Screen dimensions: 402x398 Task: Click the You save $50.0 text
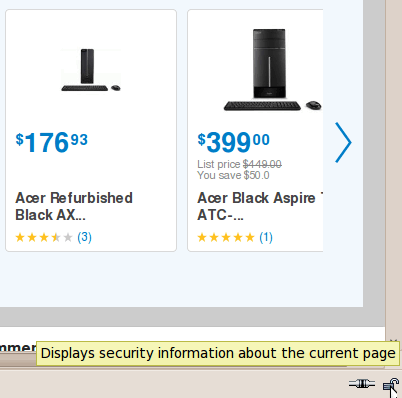tap(233, 175)
